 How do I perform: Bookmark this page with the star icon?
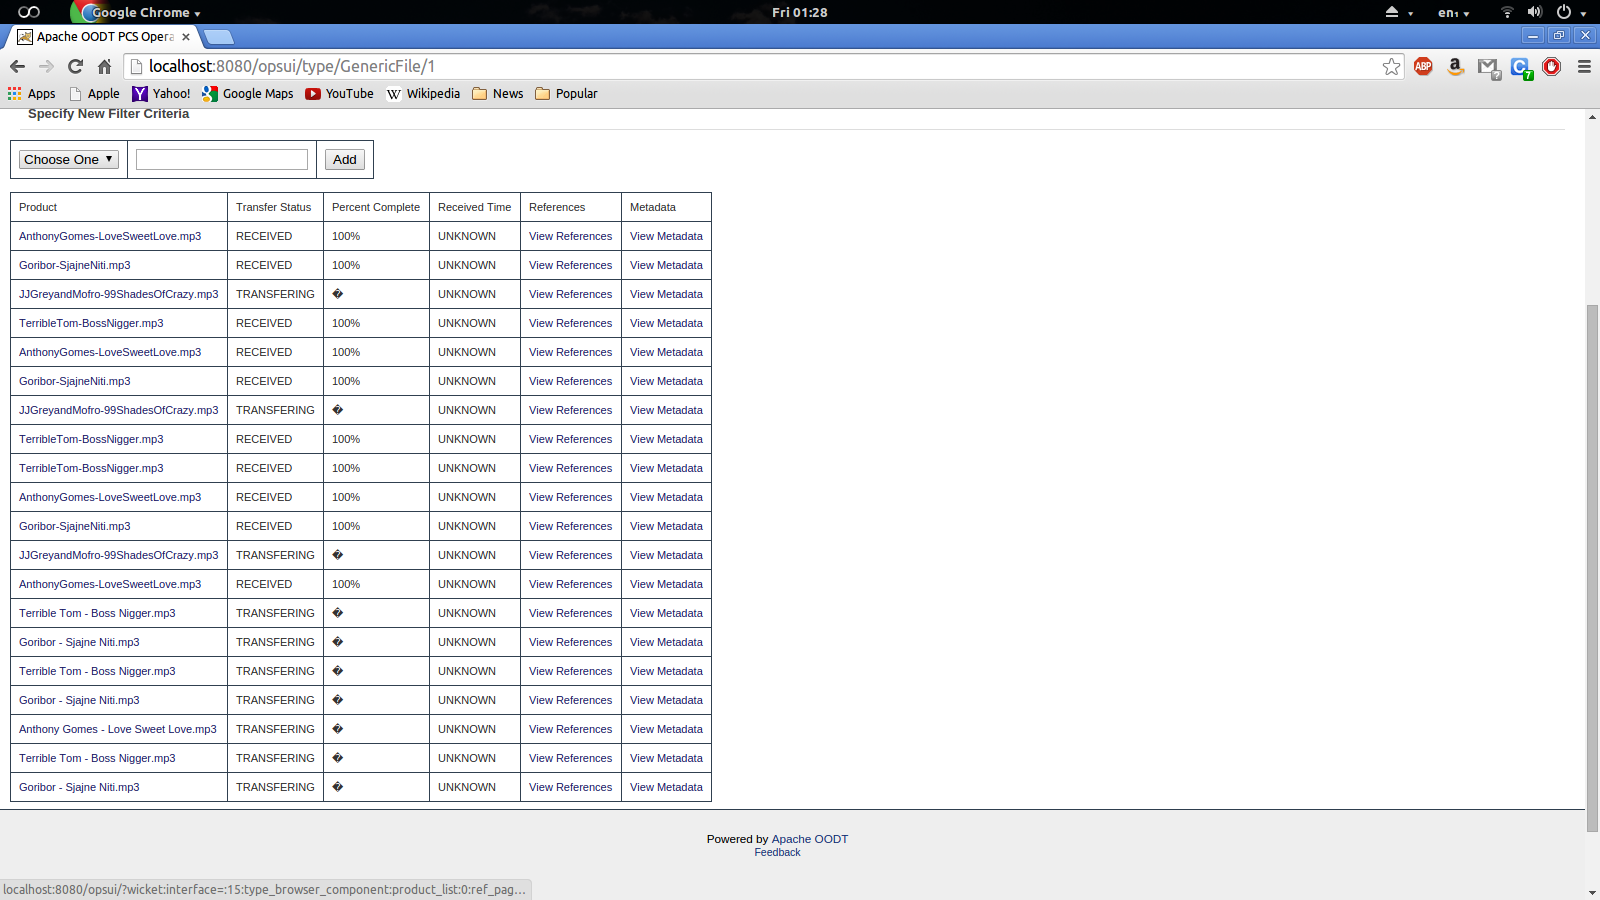coord(1391,66)
